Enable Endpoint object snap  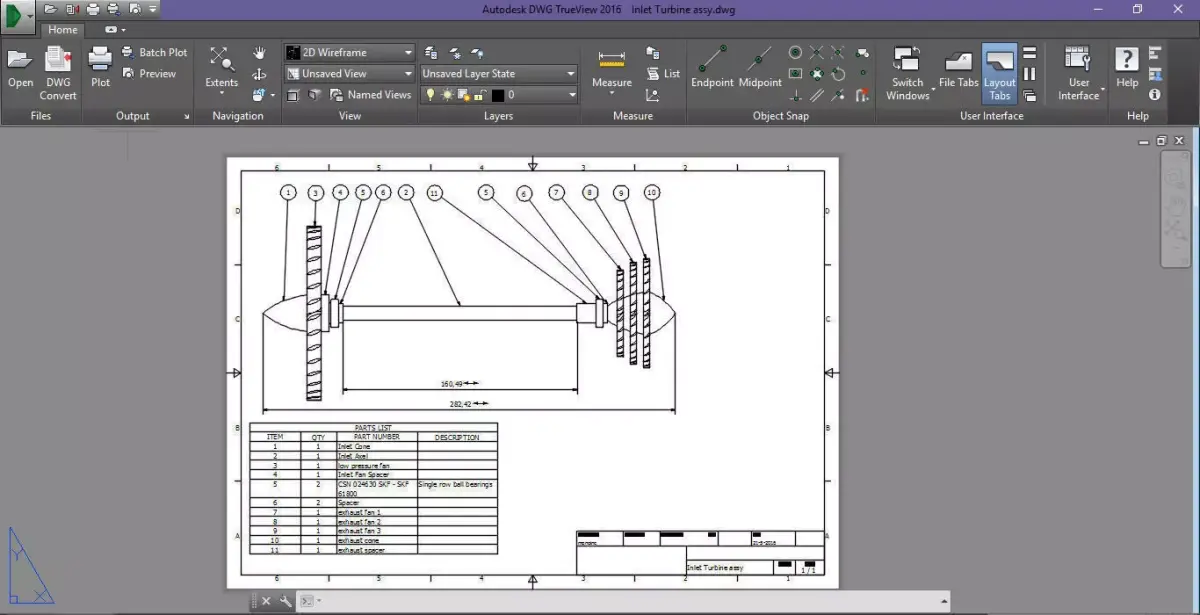[x=712, y=69]
